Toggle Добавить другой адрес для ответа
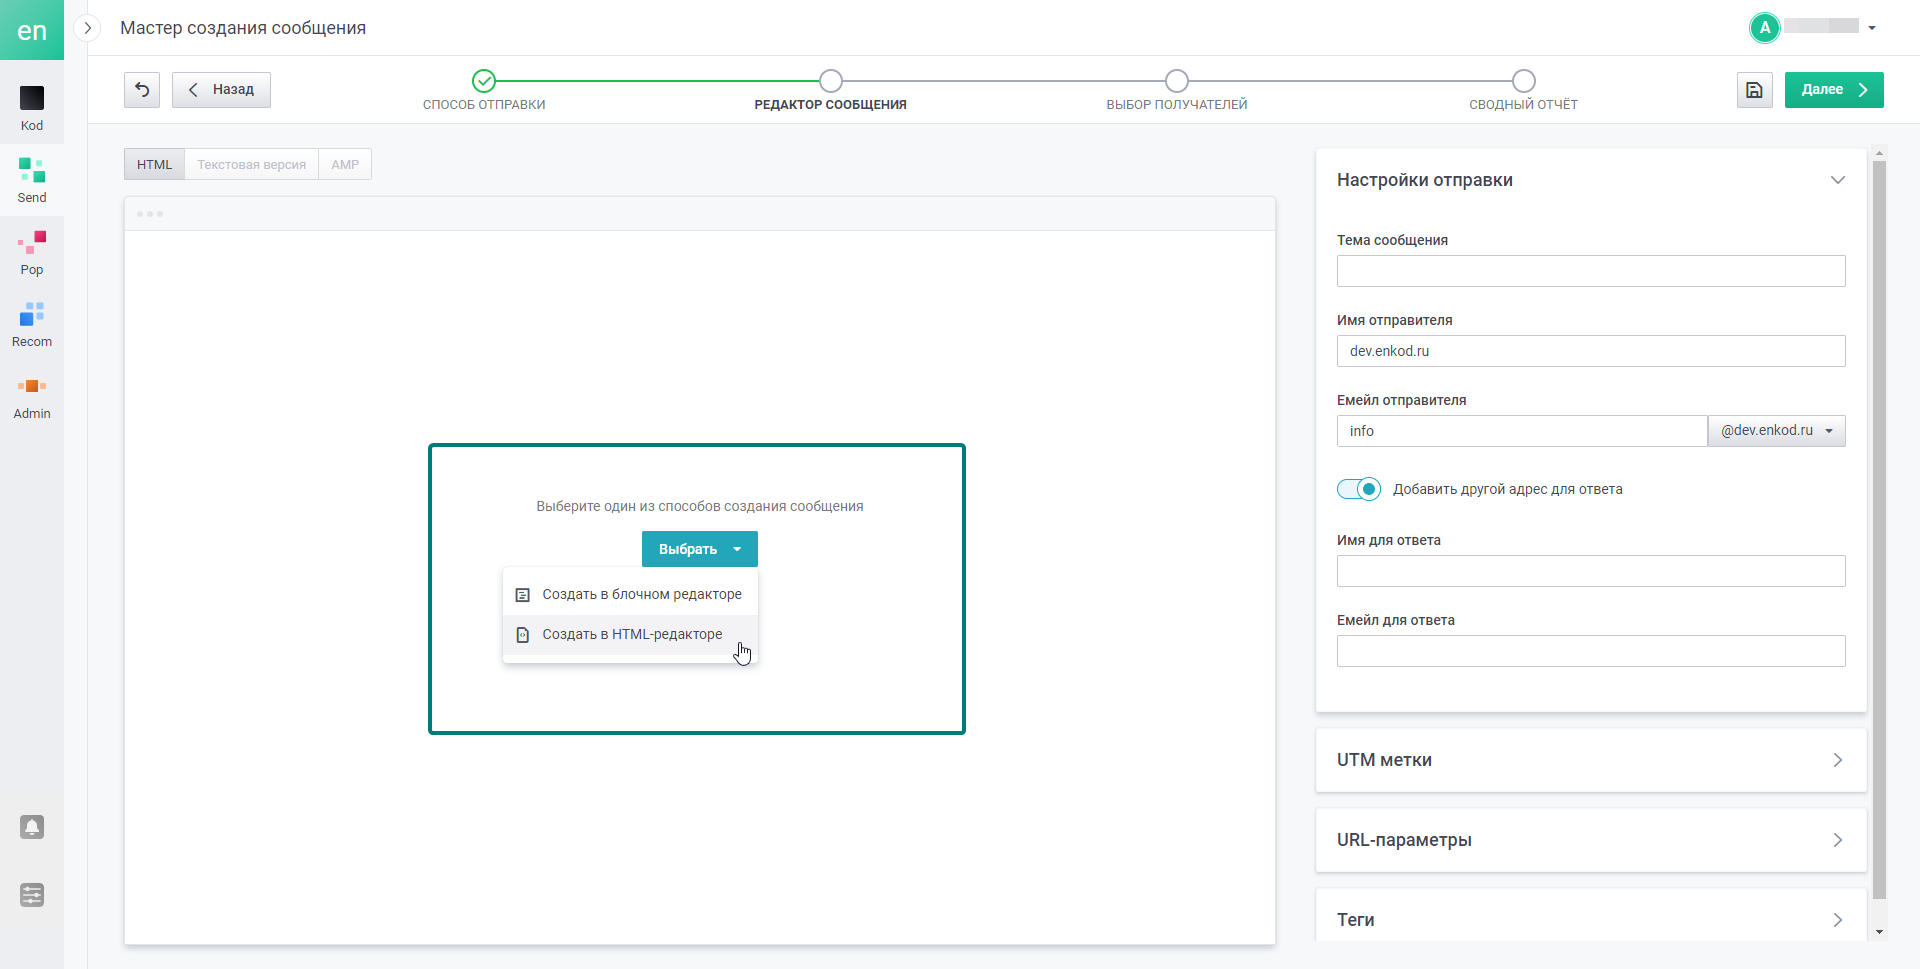The width and height of the screenshot is (1920, 969). click(1359, 489)
